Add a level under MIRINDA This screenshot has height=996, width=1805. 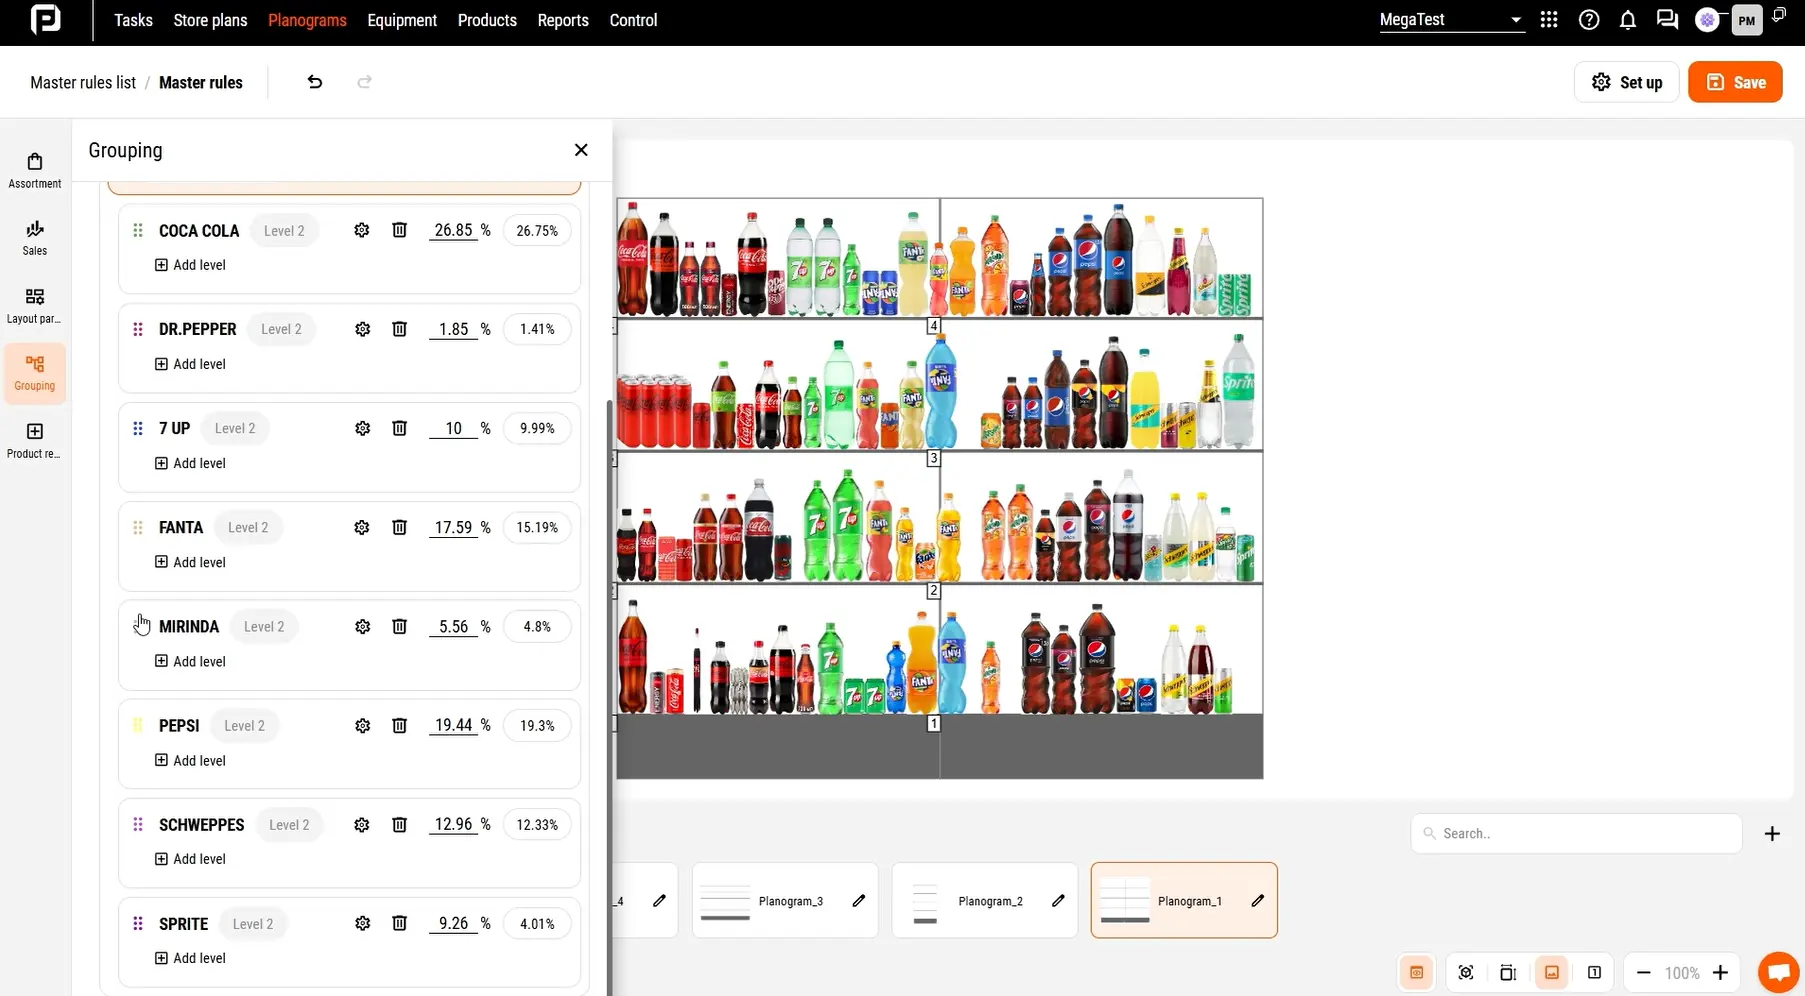click(x=190, y=661)
